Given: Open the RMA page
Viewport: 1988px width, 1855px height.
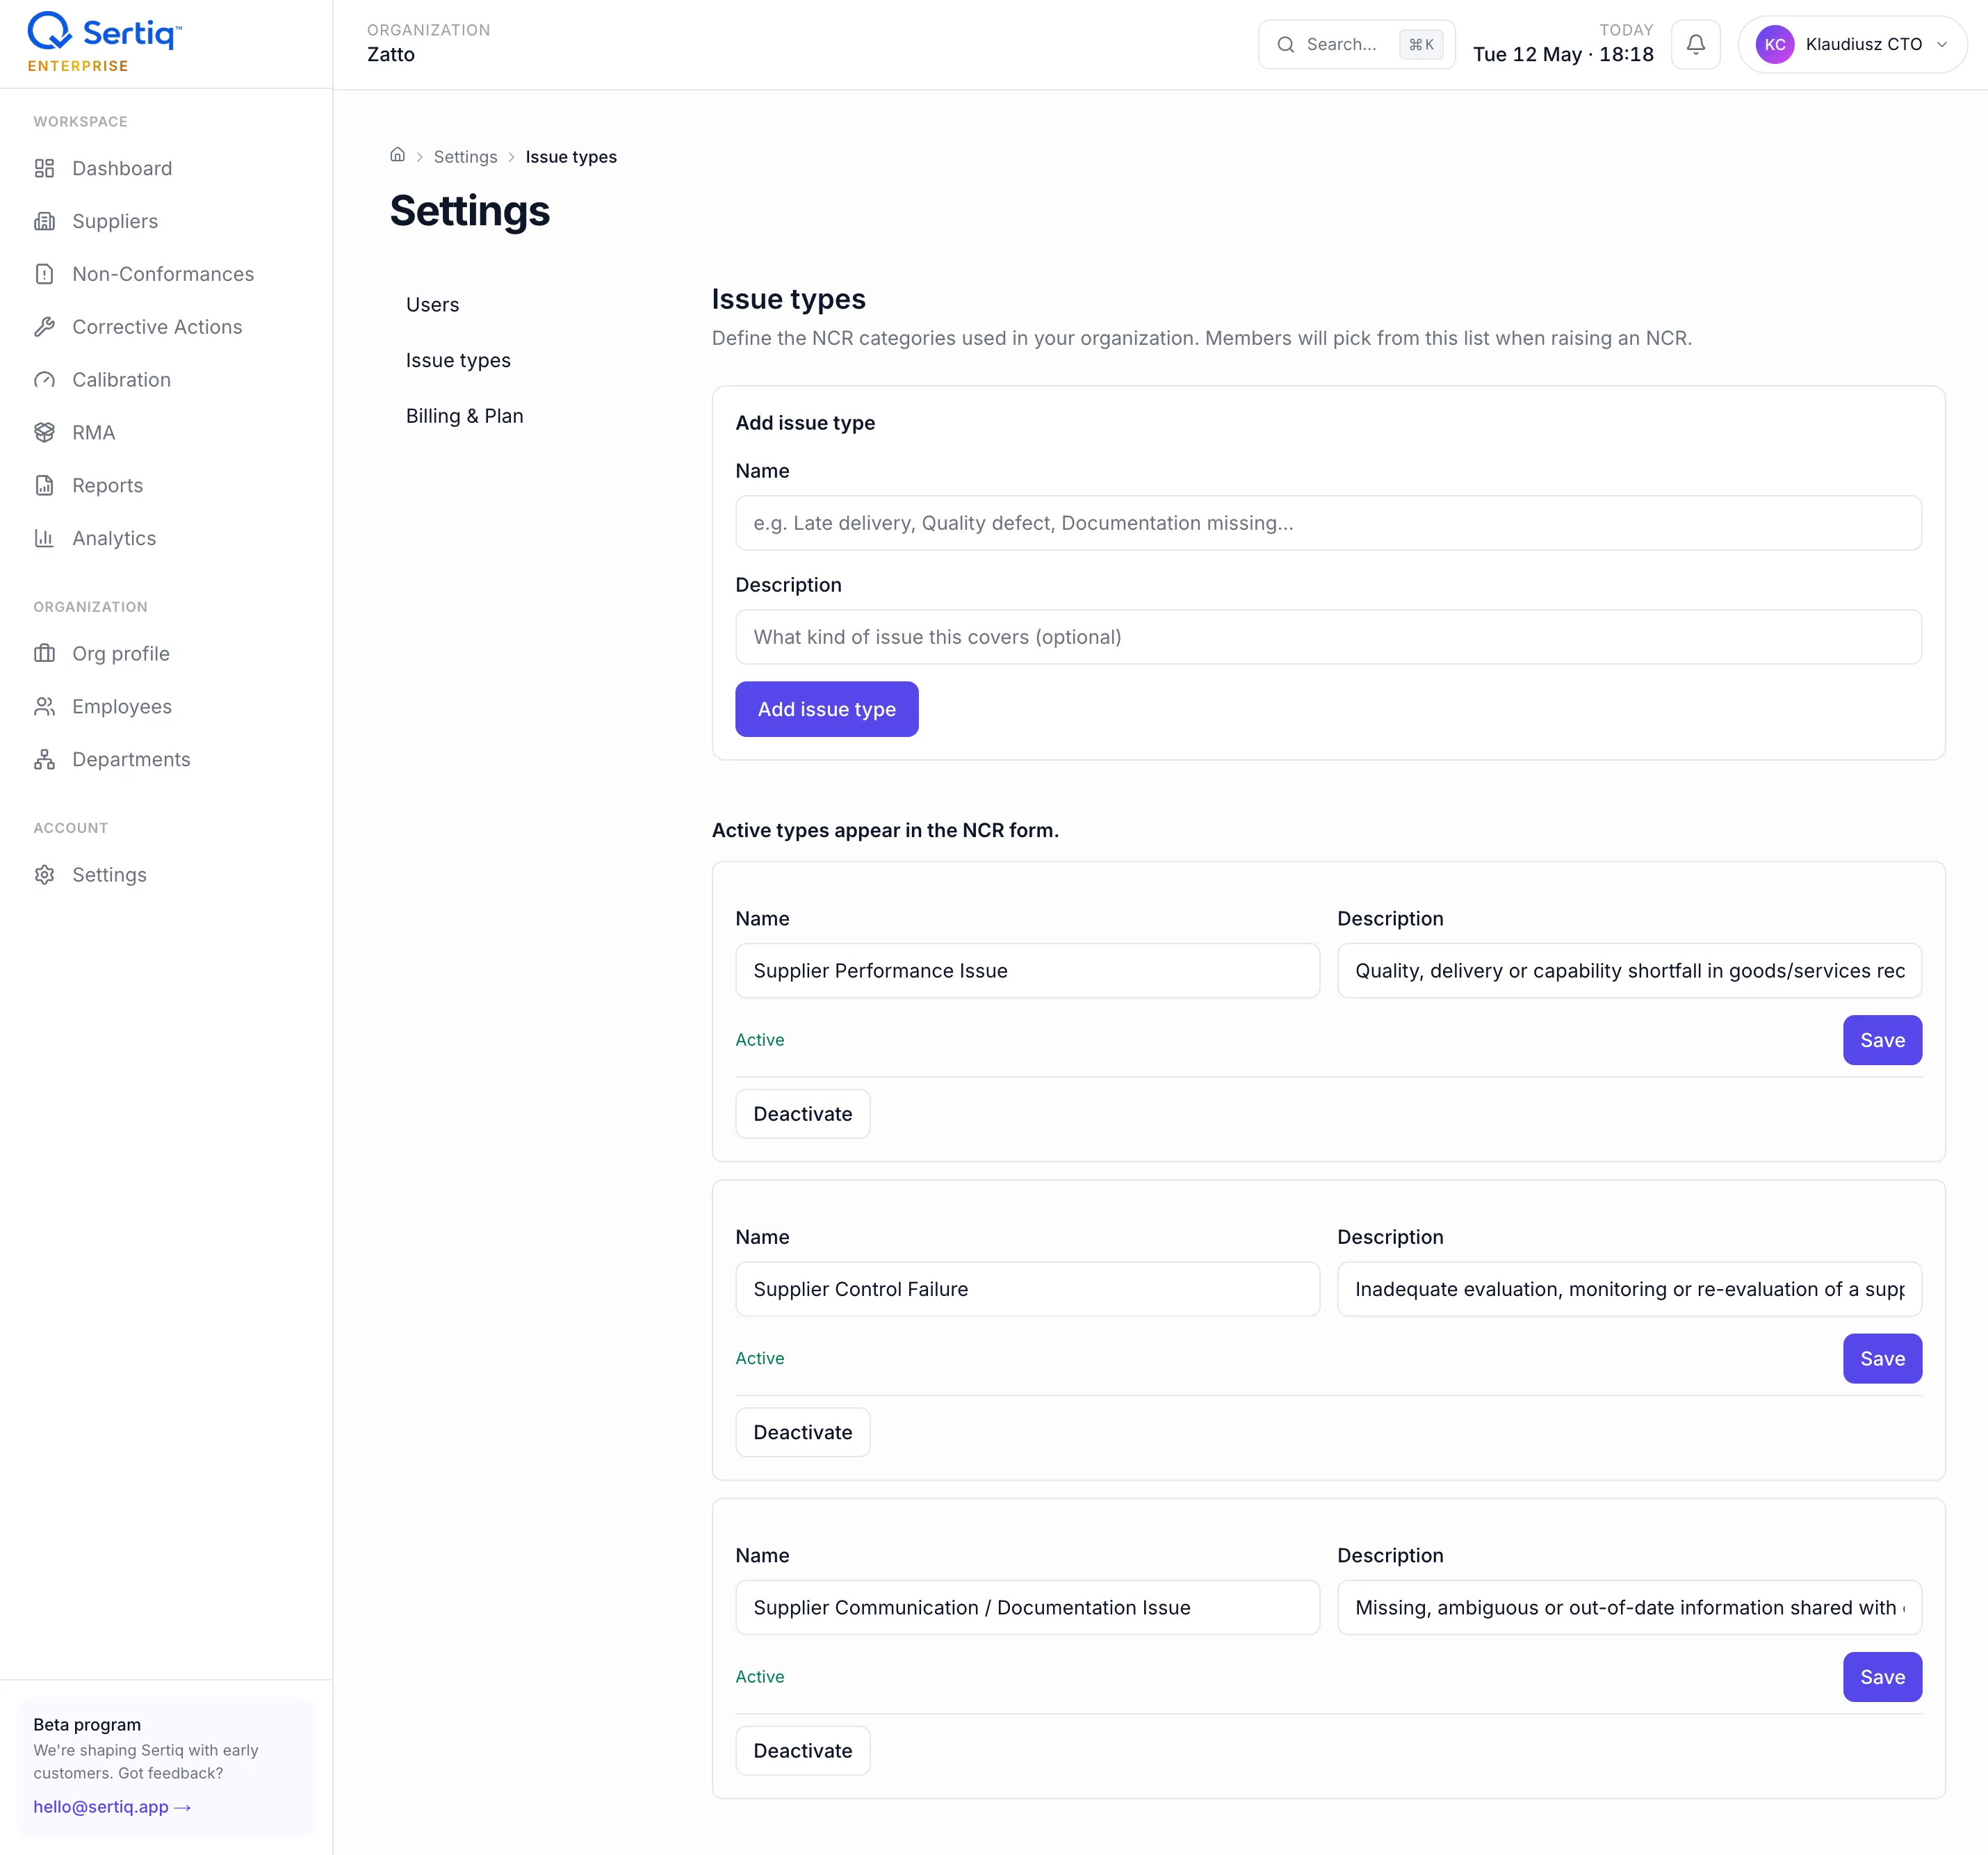Looking at the screenshot, I should 93,433.
